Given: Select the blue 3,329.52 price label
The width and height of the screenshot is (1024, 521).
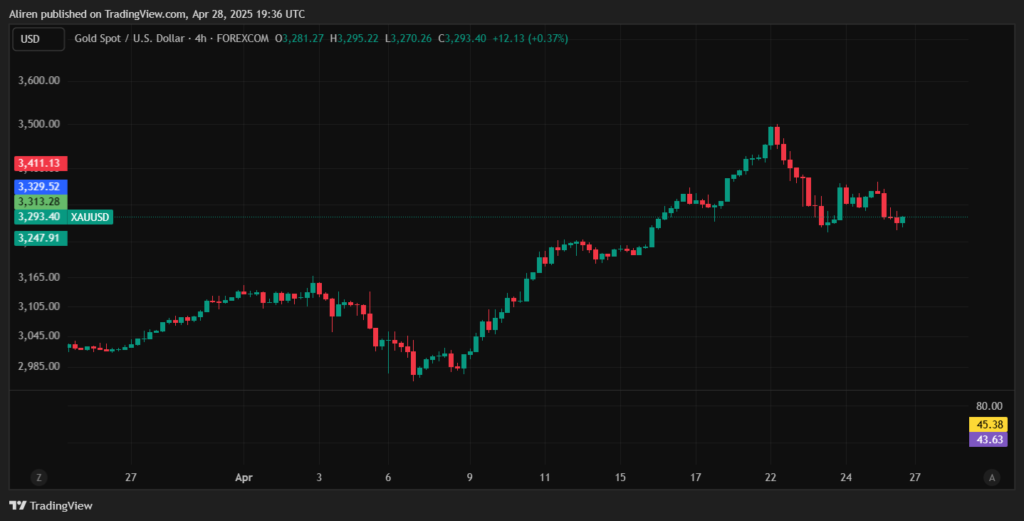Looking at the screenshot, I should (x=40, y=187).
